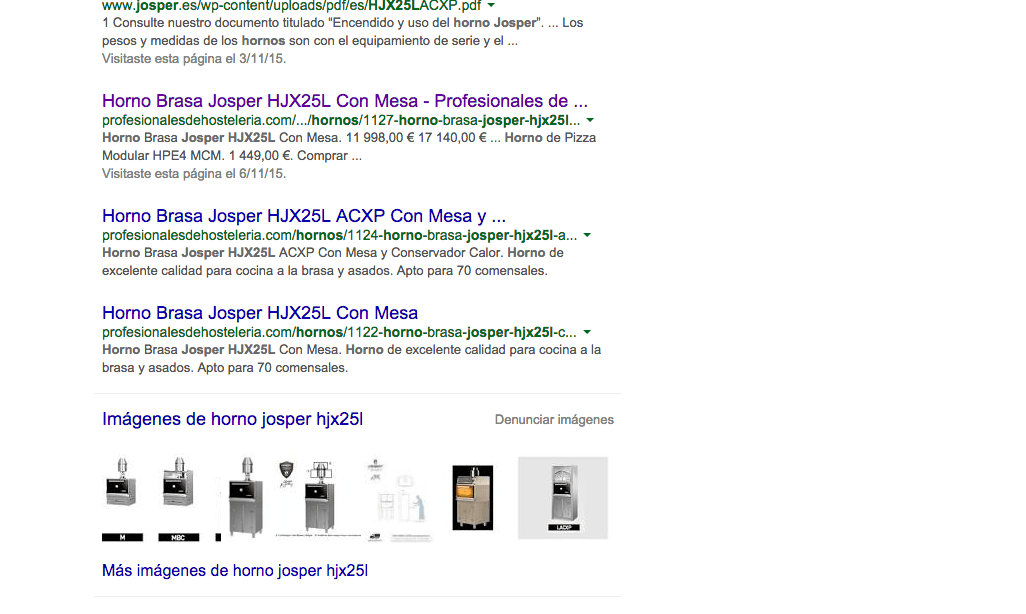Image resolution: width=1026 pixels, height=614 pixels.
Task: Open the dropdown arrow beside the HJX25LACXP.pdf URL
Action: coord(491,5)
